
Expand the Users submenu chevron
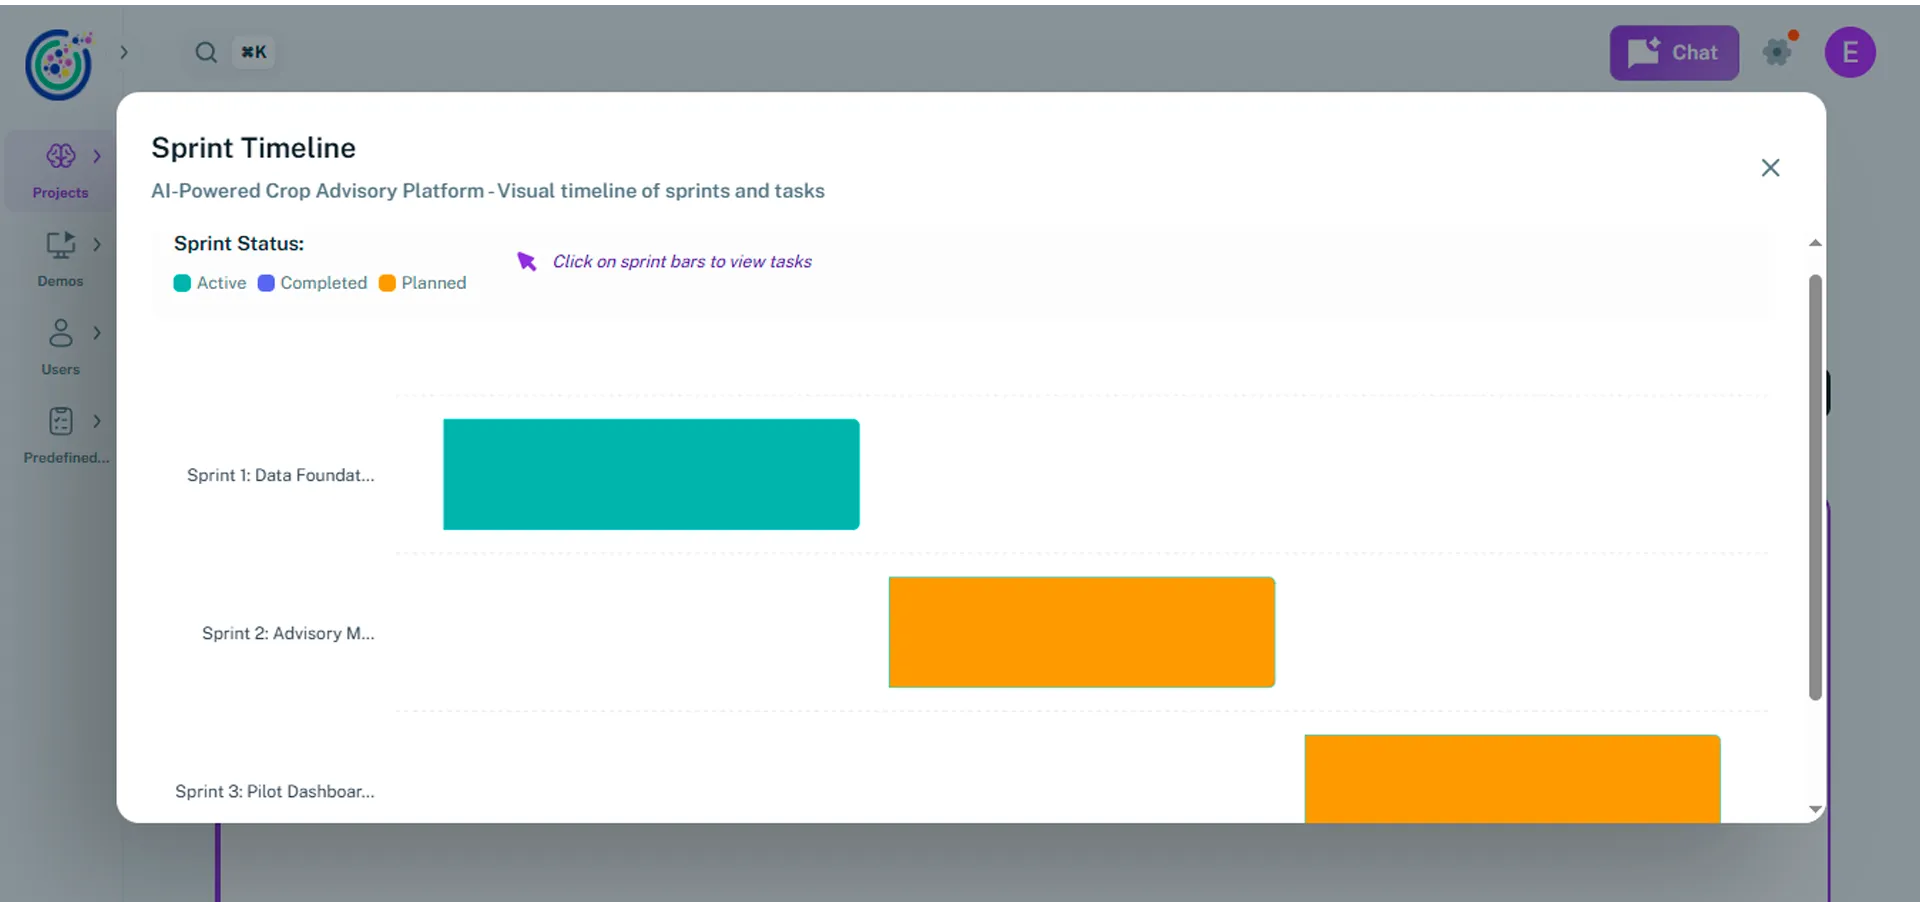pos(97,333)
